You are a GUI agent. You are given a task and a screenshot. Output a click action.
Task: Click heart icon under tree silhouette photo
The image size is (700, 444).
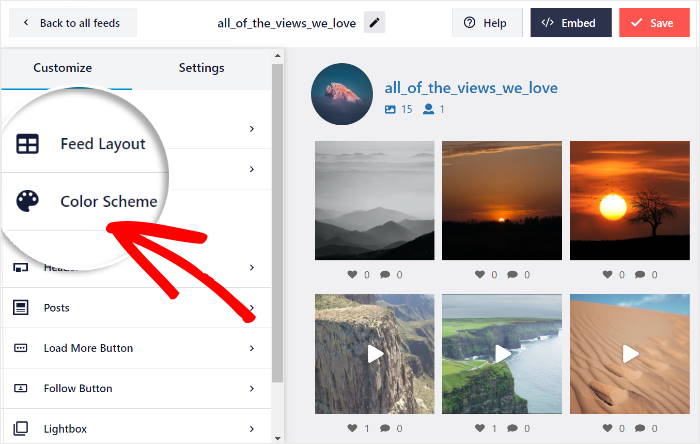pos(608,274)
